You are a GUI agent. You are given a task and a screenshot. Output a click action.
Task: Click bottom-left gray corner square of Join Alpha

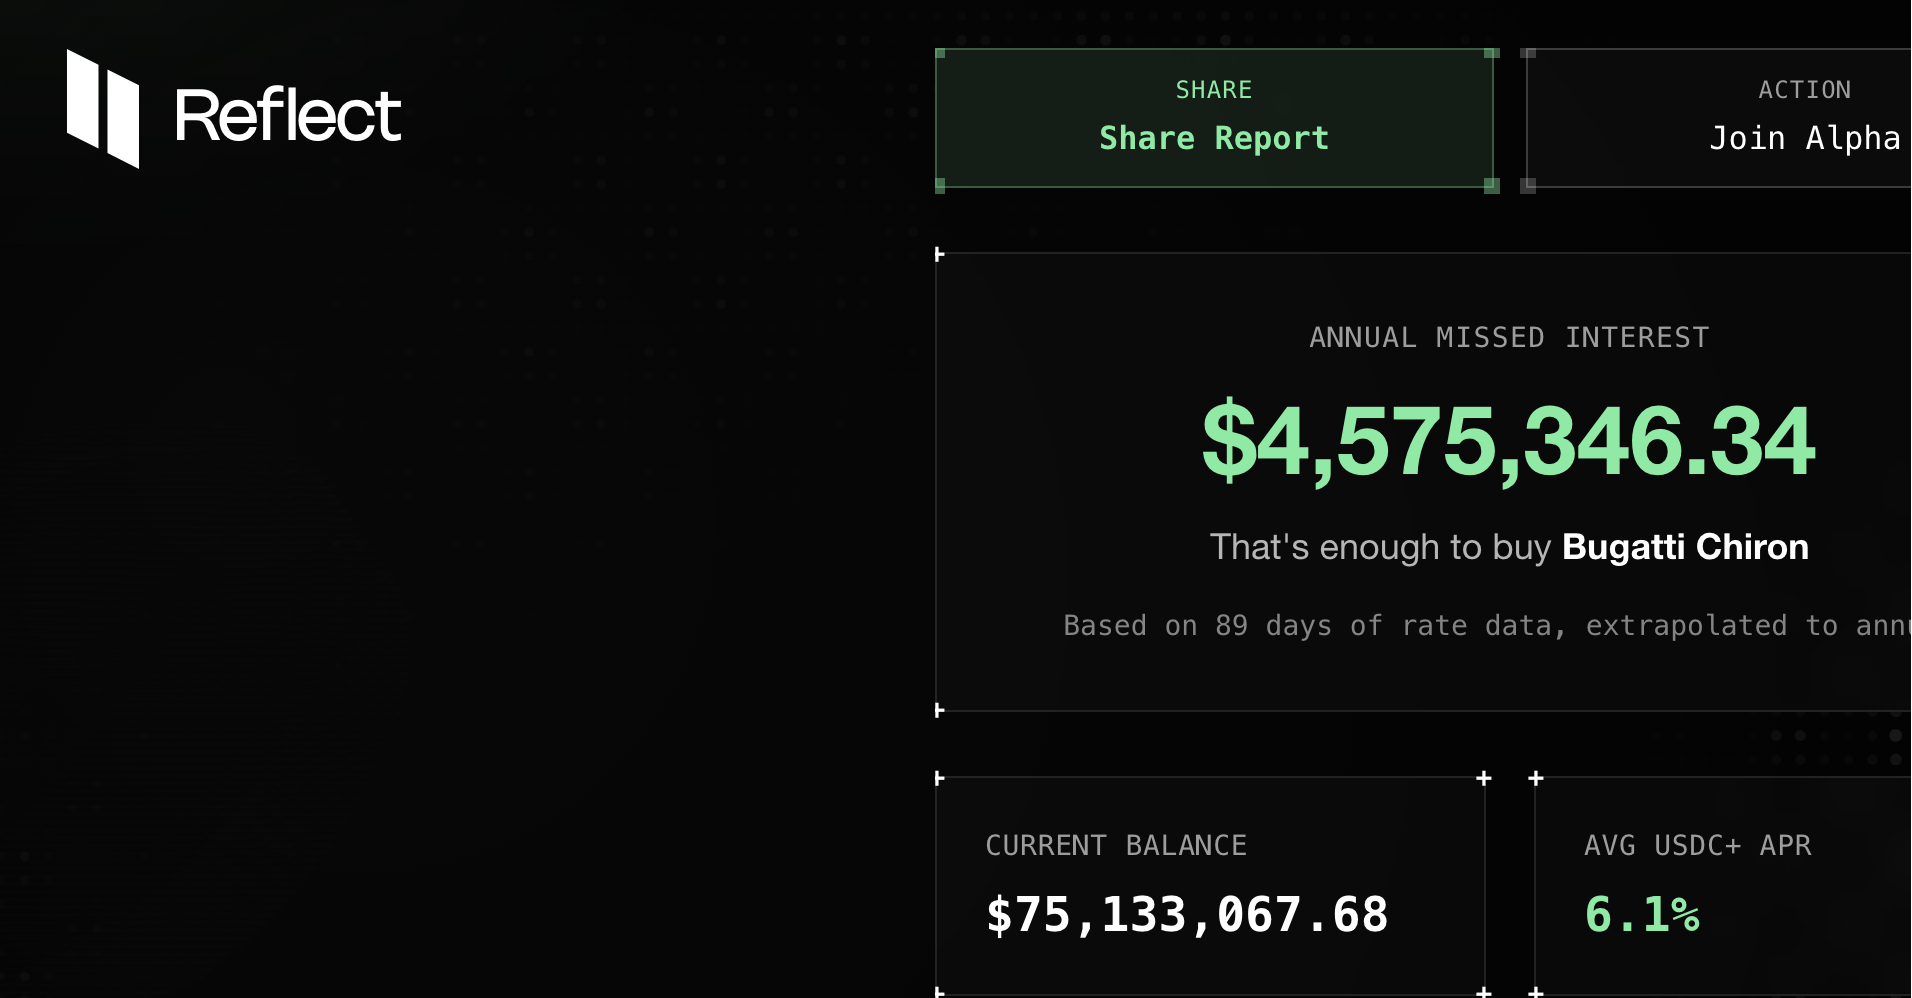point(1528,185)
